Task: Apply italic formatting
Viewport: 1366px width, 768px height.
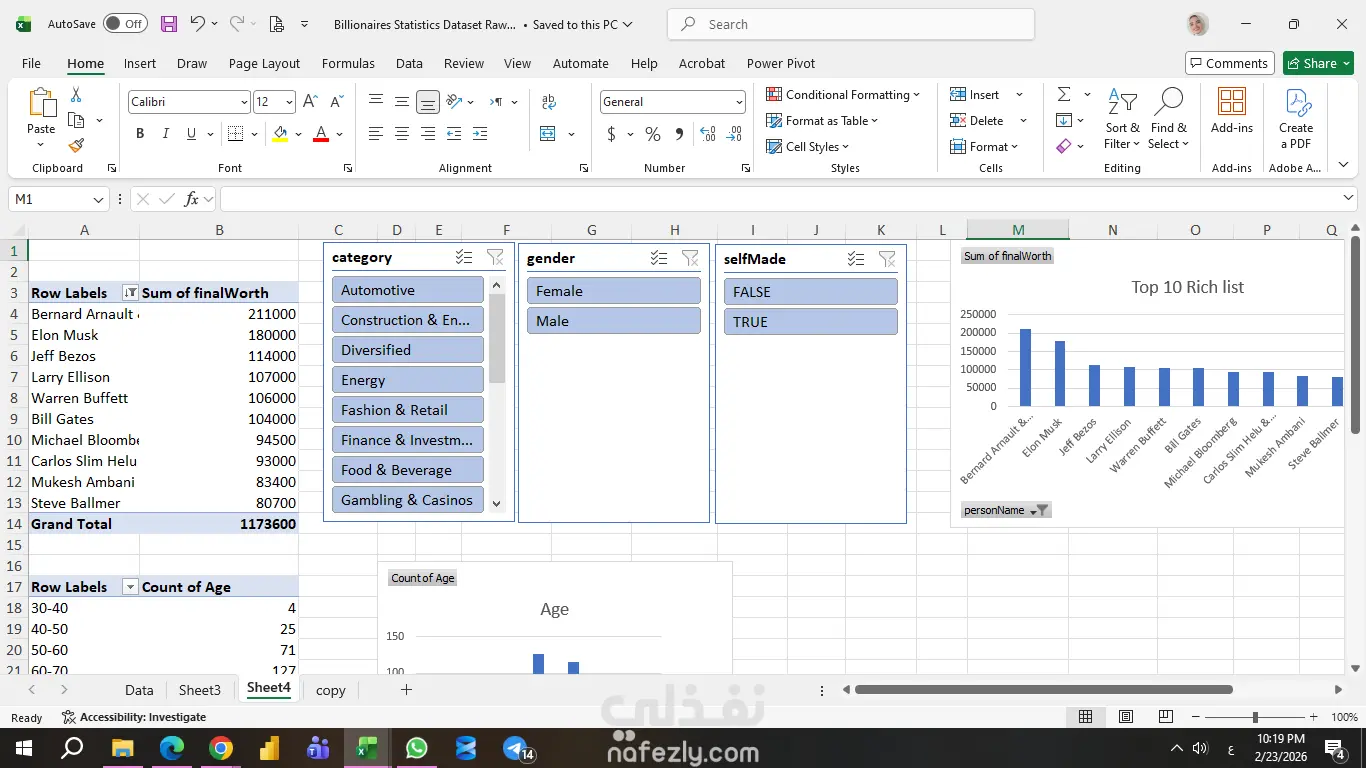Action: click(165, 134)
